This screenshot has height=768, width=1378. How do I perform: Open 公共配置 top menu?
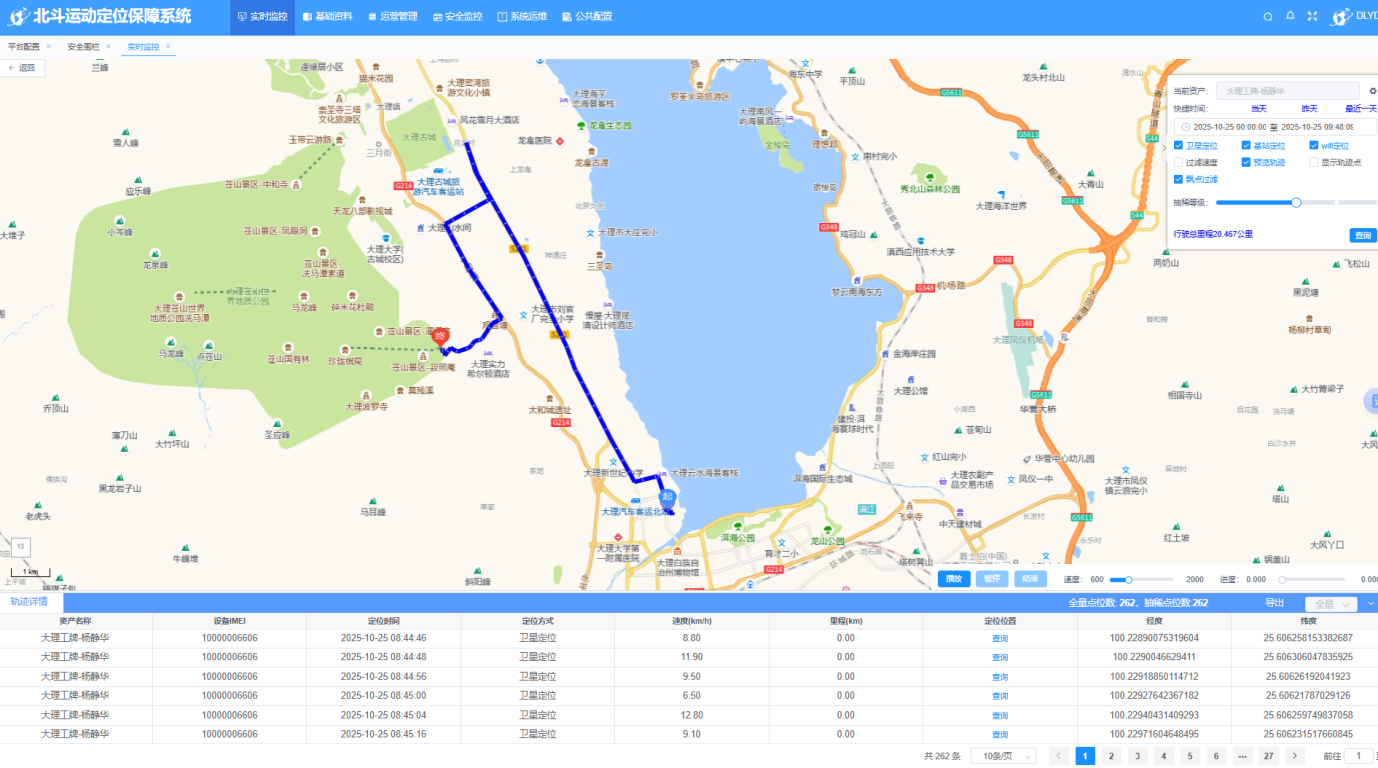587,17
